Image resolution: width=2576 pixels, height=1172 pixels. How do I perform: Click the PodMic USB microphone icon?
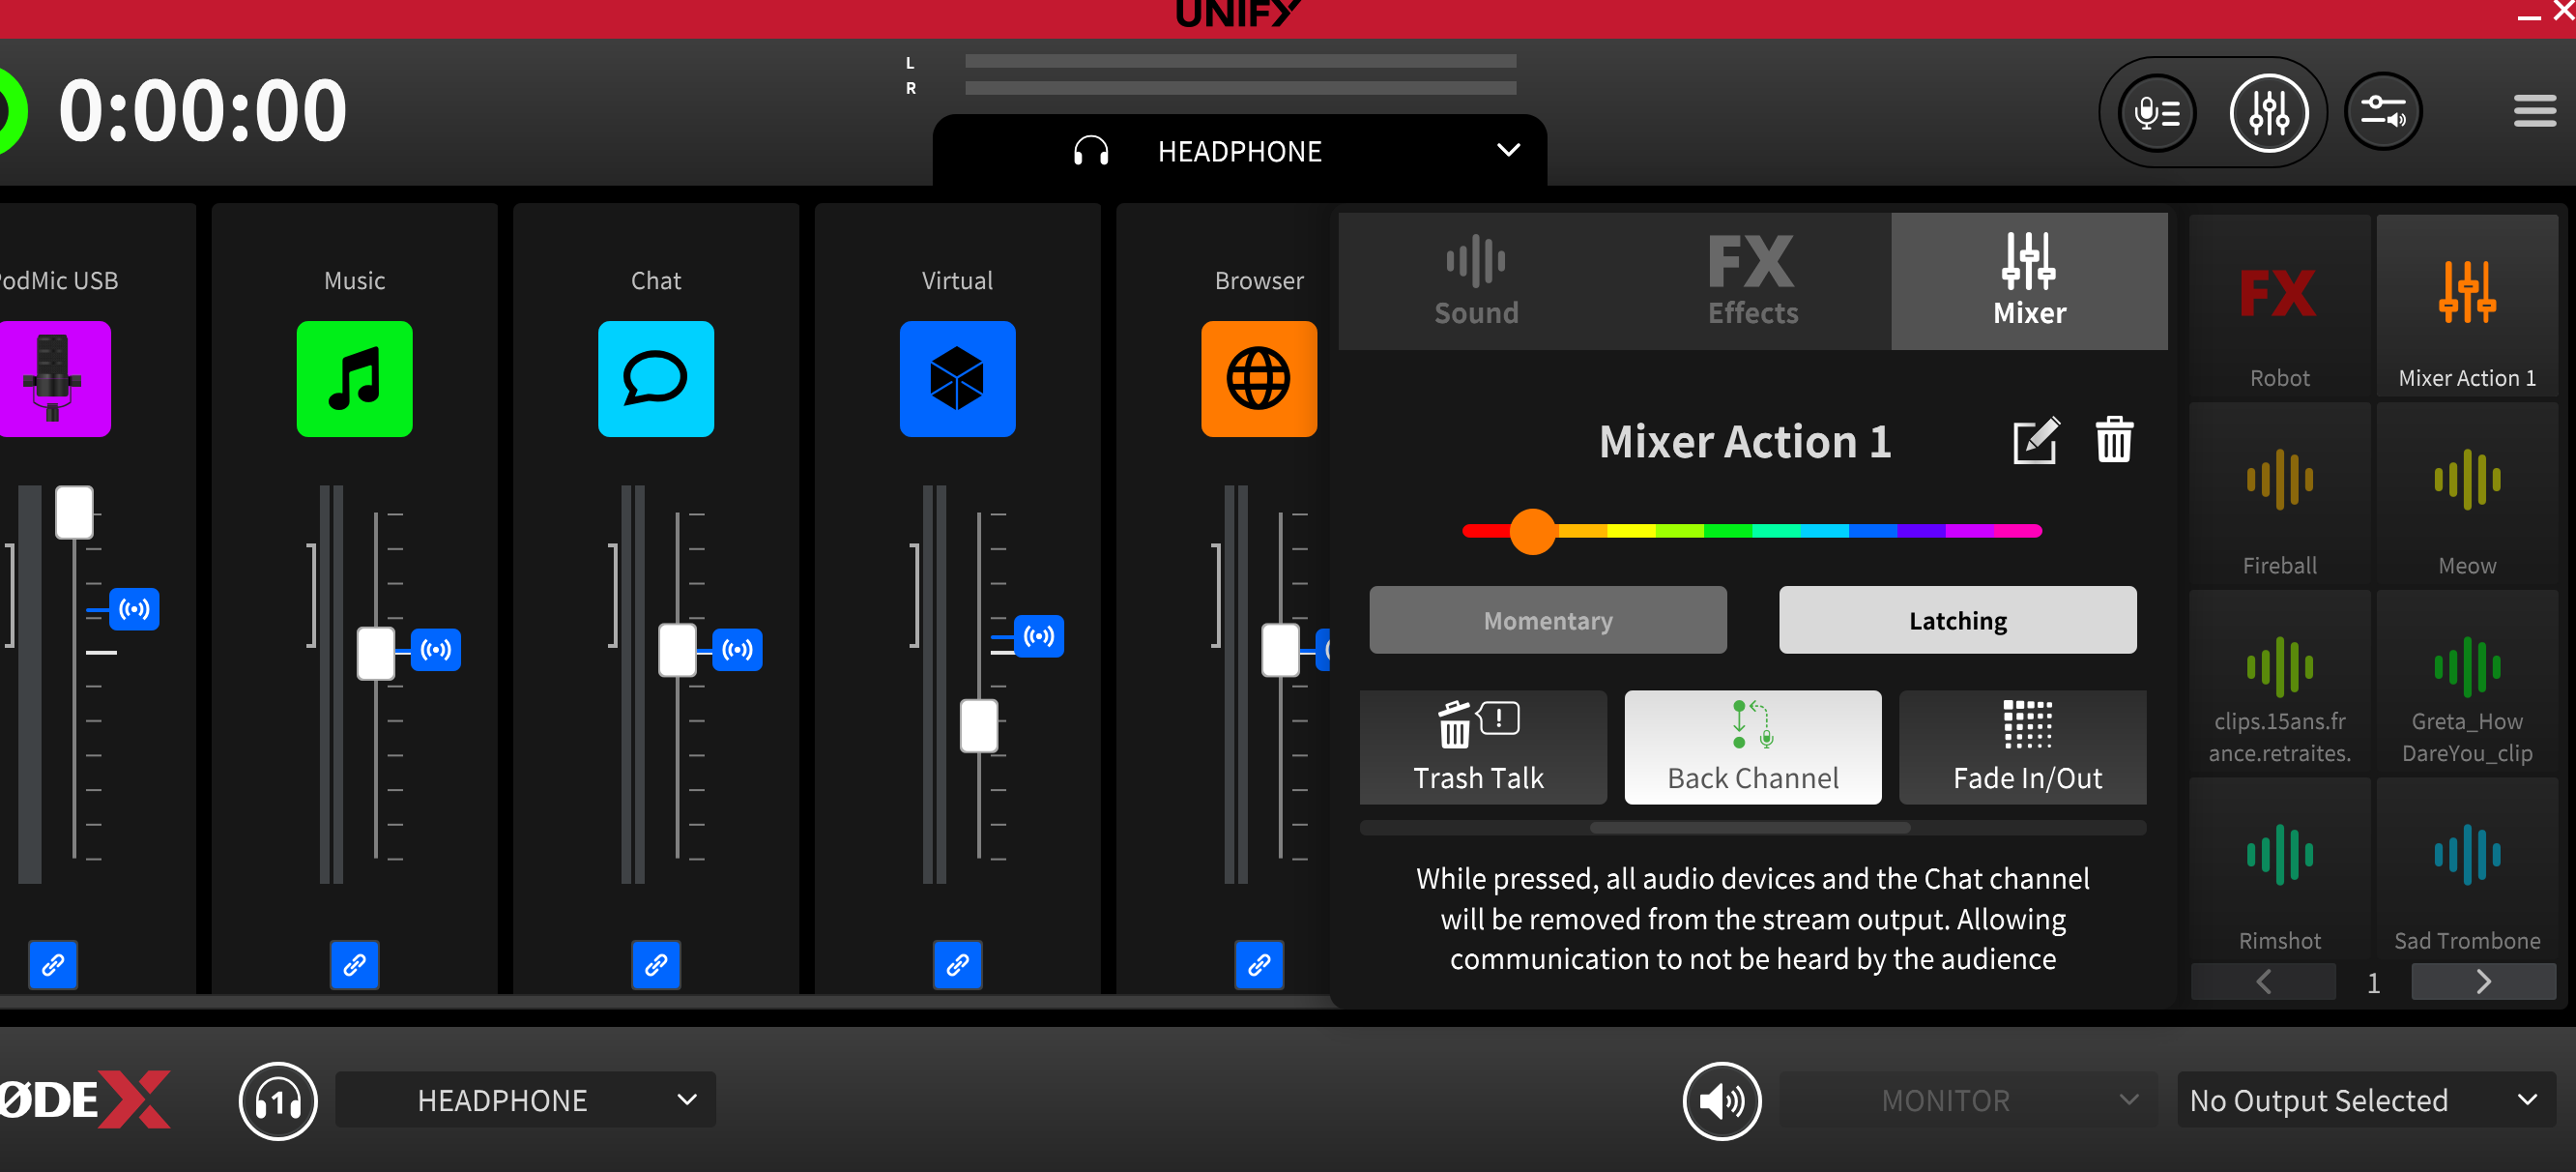[x=54, y=379]
